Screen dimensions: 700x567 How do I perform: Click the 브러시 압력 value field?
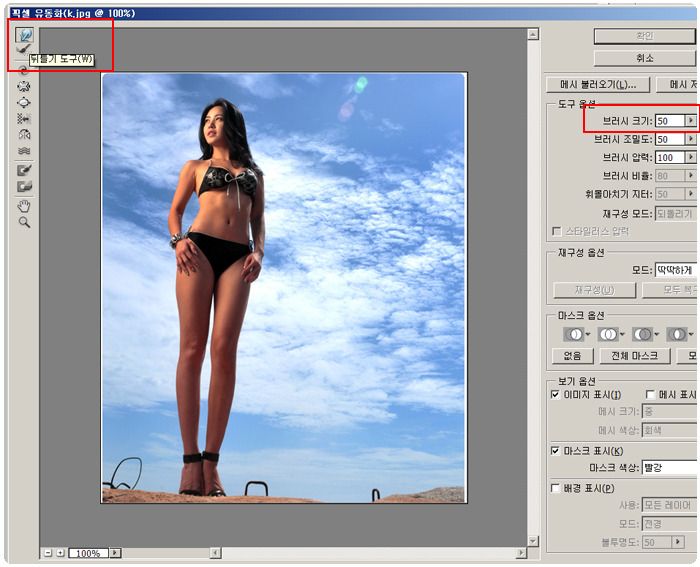click(670, 157)
